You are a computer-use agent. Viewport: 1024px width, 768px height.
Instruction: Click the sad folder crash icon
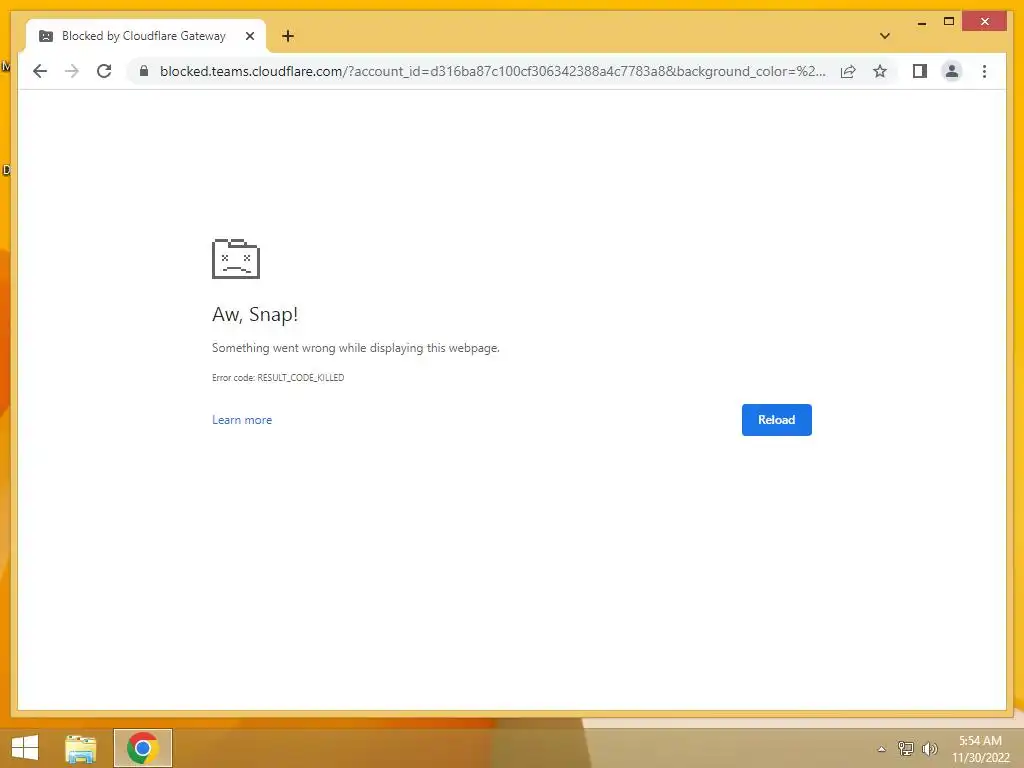pyautogui.click(x=236, y=259)
